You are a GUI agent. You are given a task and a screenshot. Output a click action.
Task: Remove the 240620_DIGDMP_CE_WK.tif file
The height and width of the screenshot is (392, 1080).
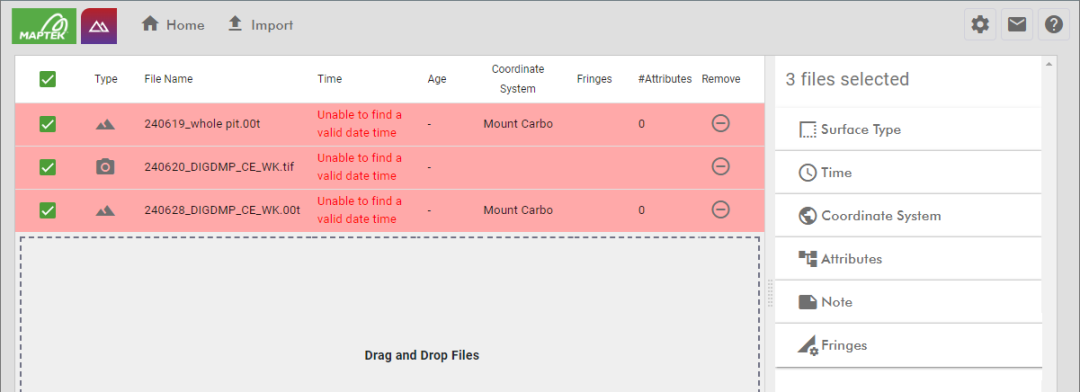point(720,166)
